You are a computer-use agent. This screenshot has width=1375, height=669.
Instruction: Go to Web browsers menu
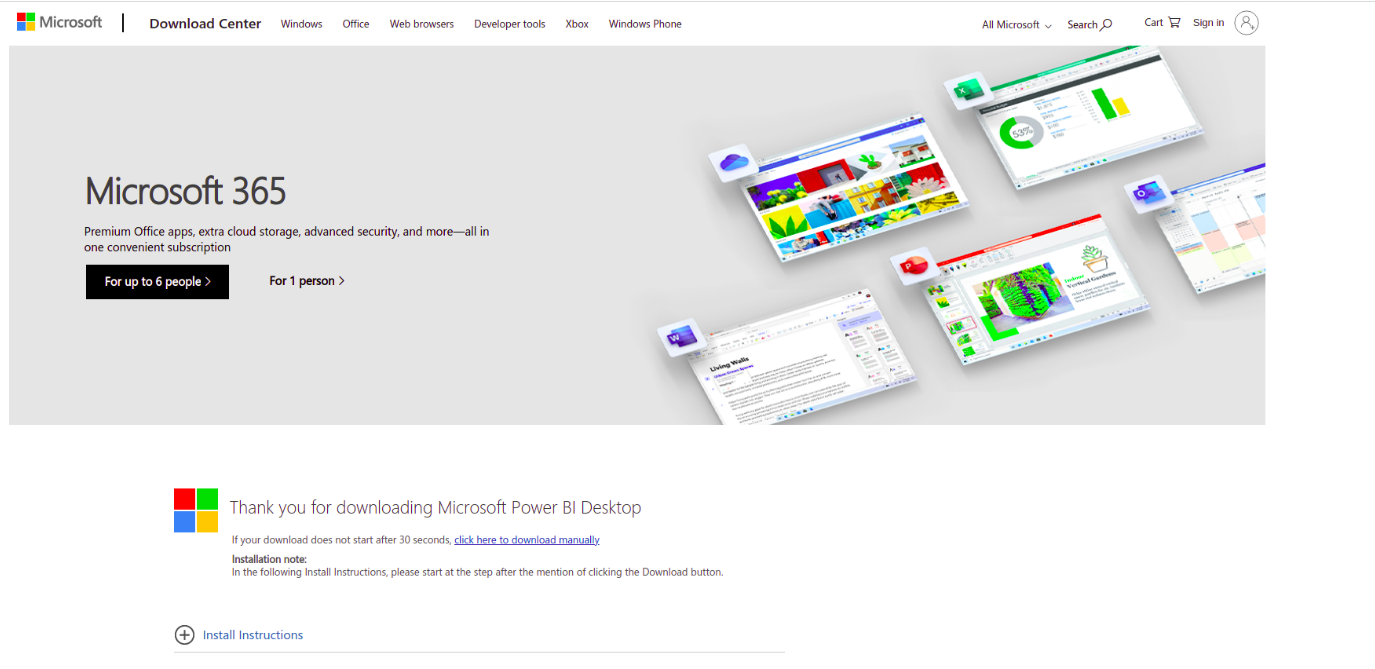(422, 24)
